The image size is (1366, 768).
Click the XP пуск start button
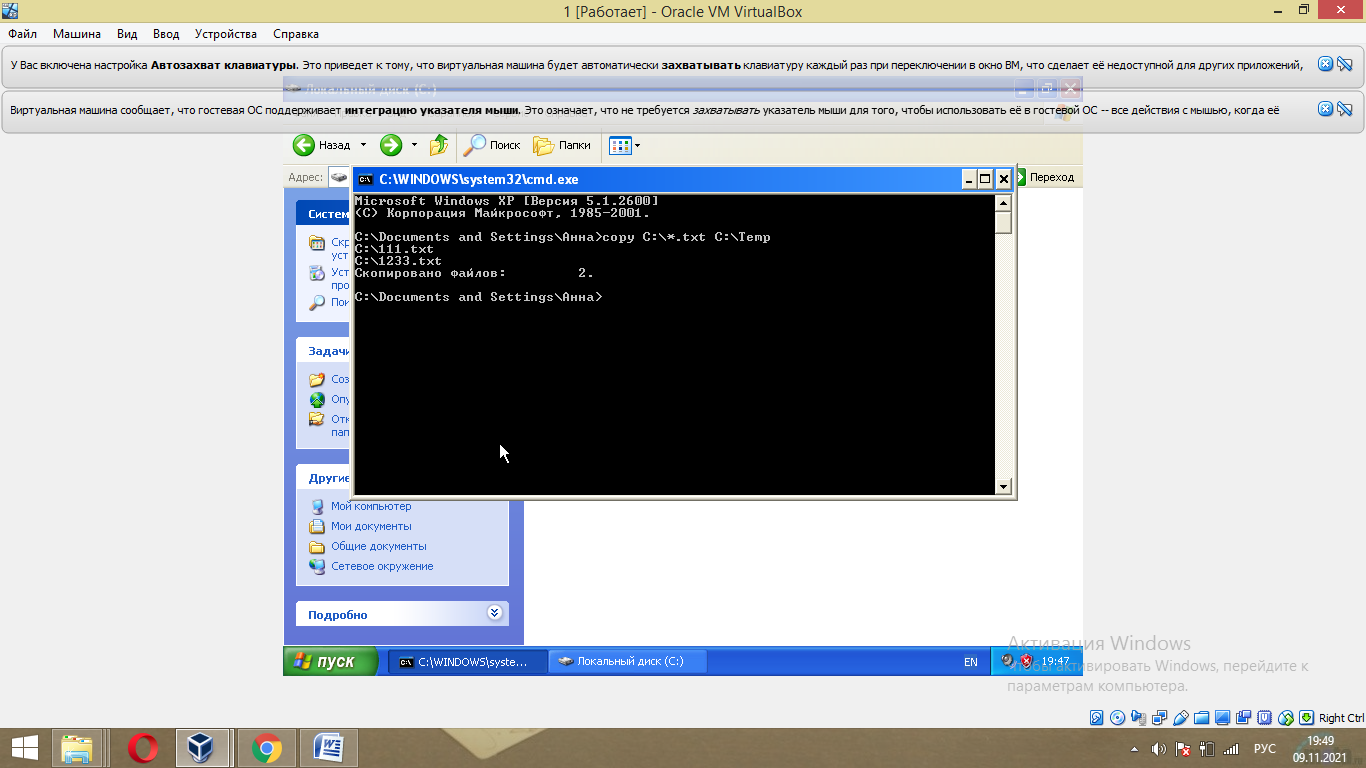coord(330,661)
